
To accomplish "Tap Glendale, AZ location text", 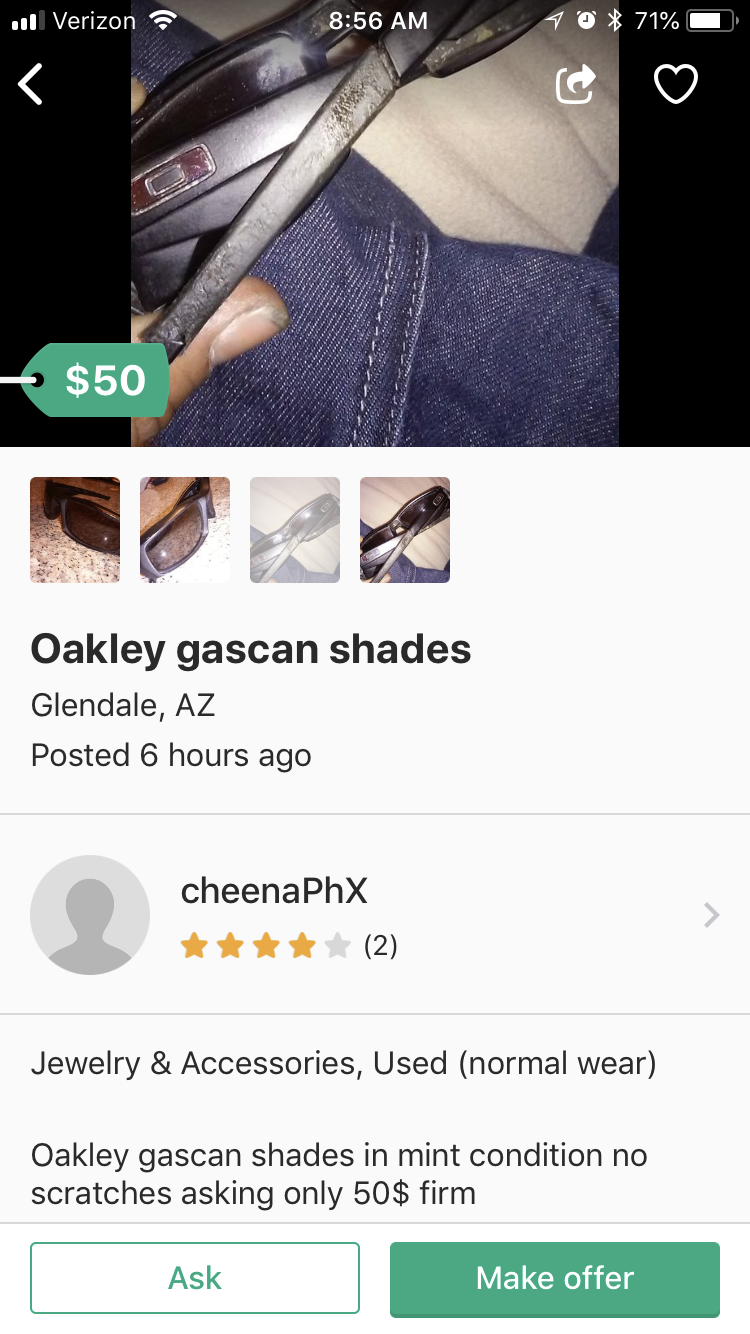I will pos(123,706).
